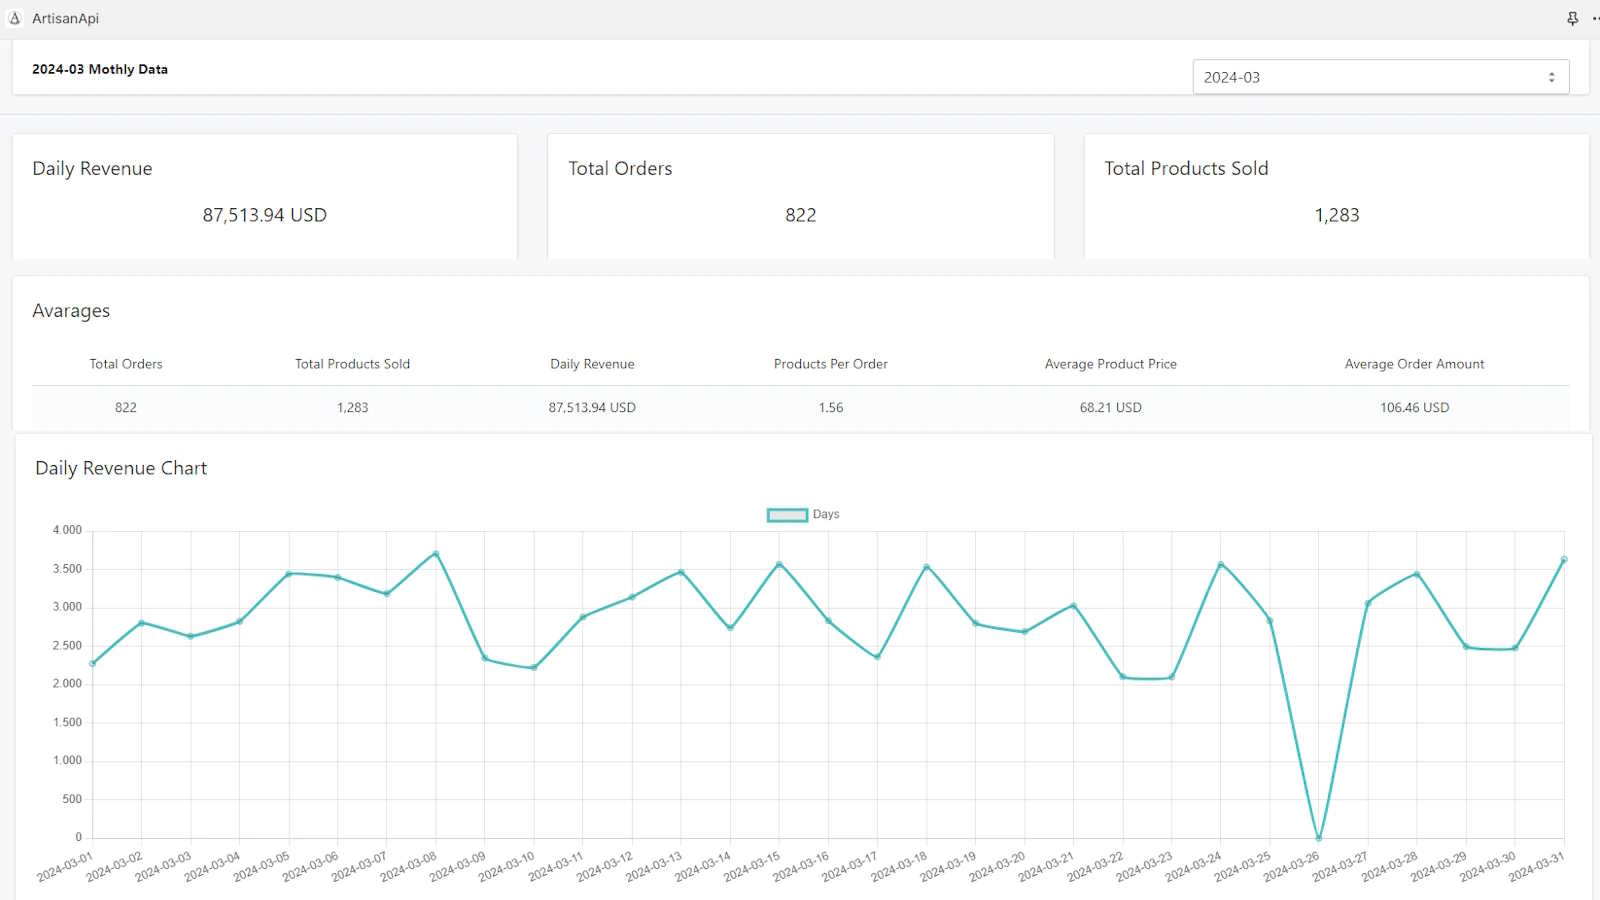Click the 2024-03-17 x-axis label

coord(849,867)
